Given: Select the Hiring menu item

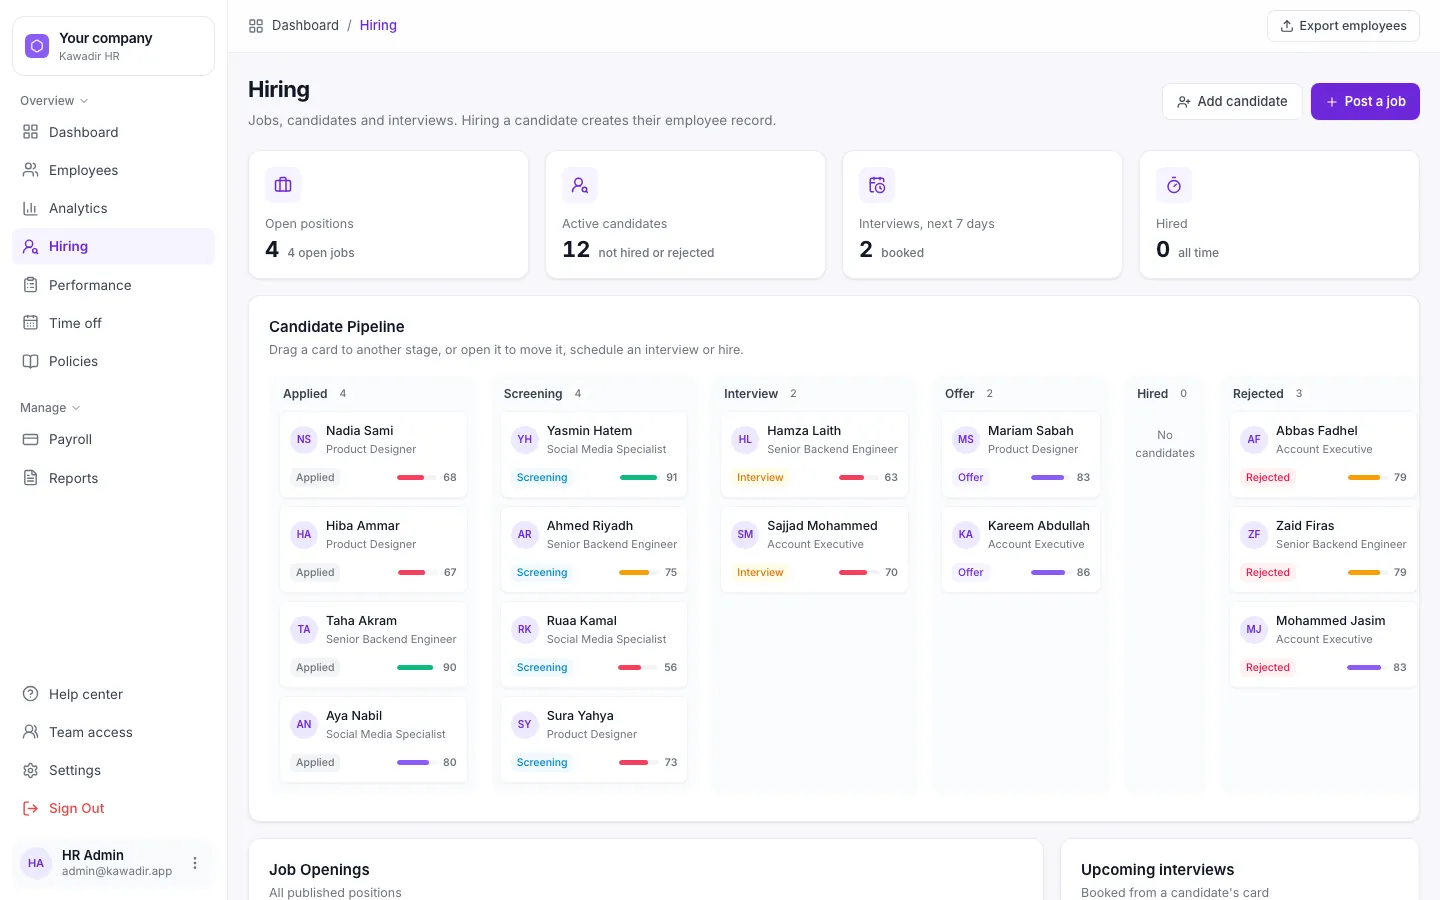Looking at the screenshot, I should 113,246.
